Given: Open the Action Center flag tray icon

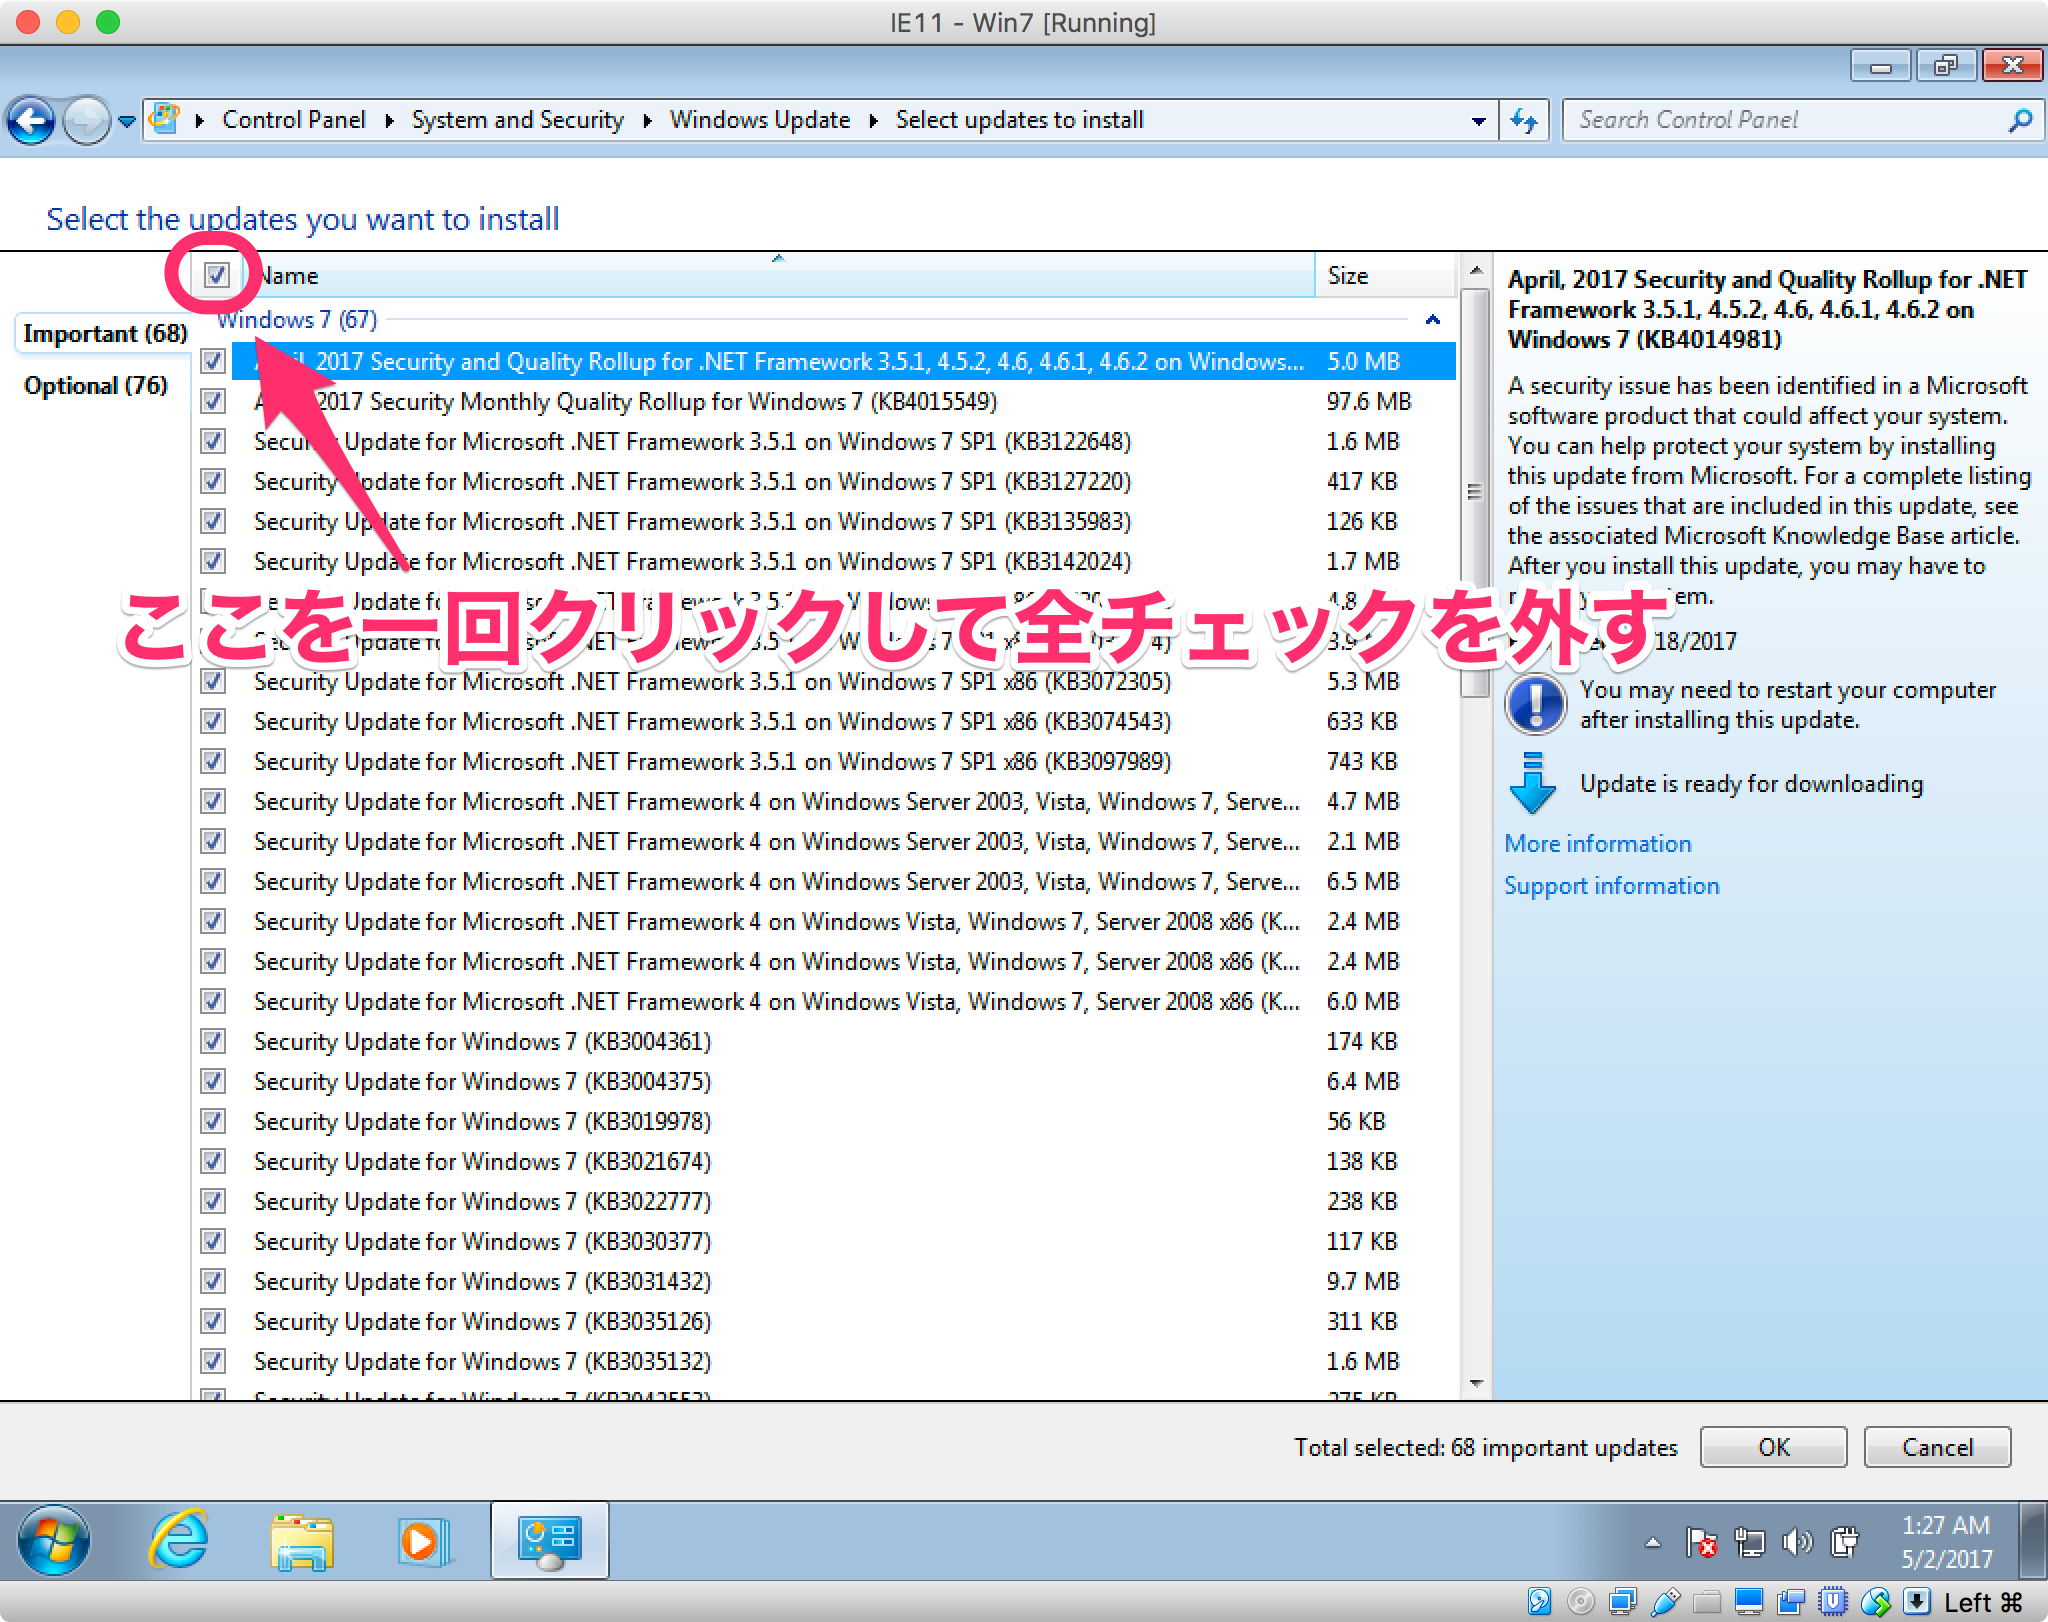Looking at the screenshot, I should point(1700,1542).
